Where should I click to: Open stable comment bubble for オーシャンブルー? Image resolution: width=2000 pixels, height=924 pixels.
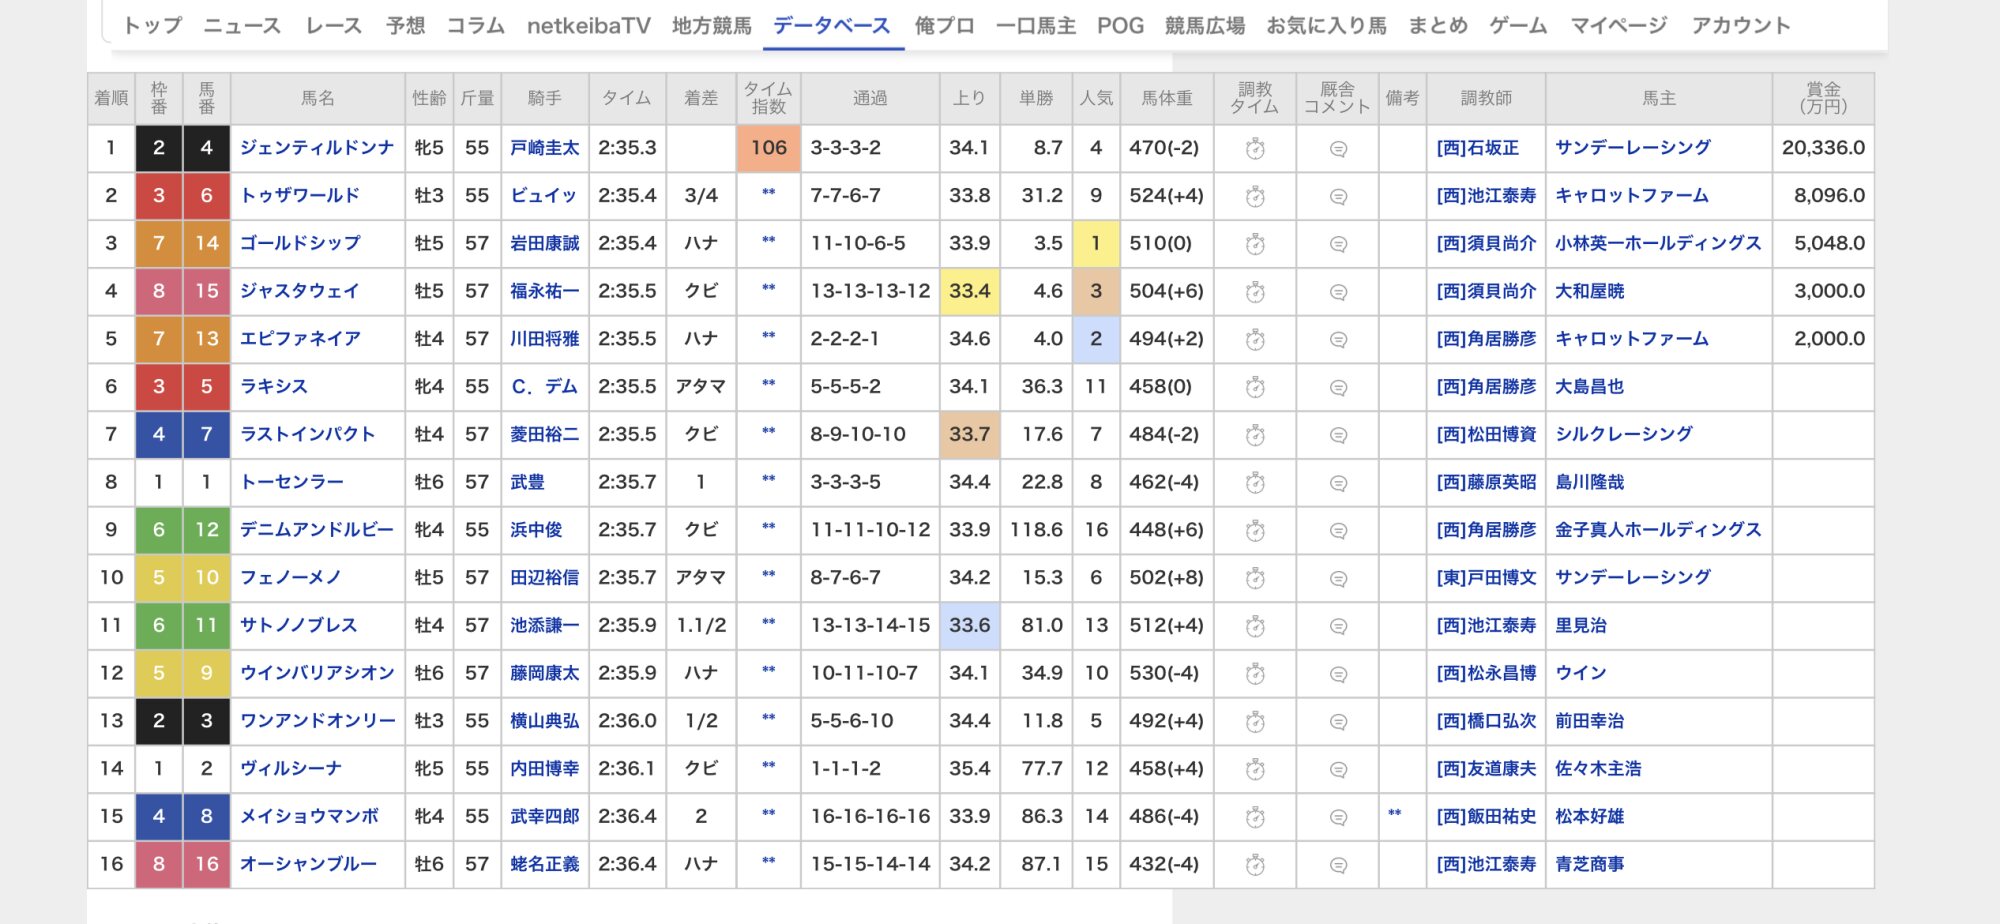pyautogui.click(x=1338, y=865)
